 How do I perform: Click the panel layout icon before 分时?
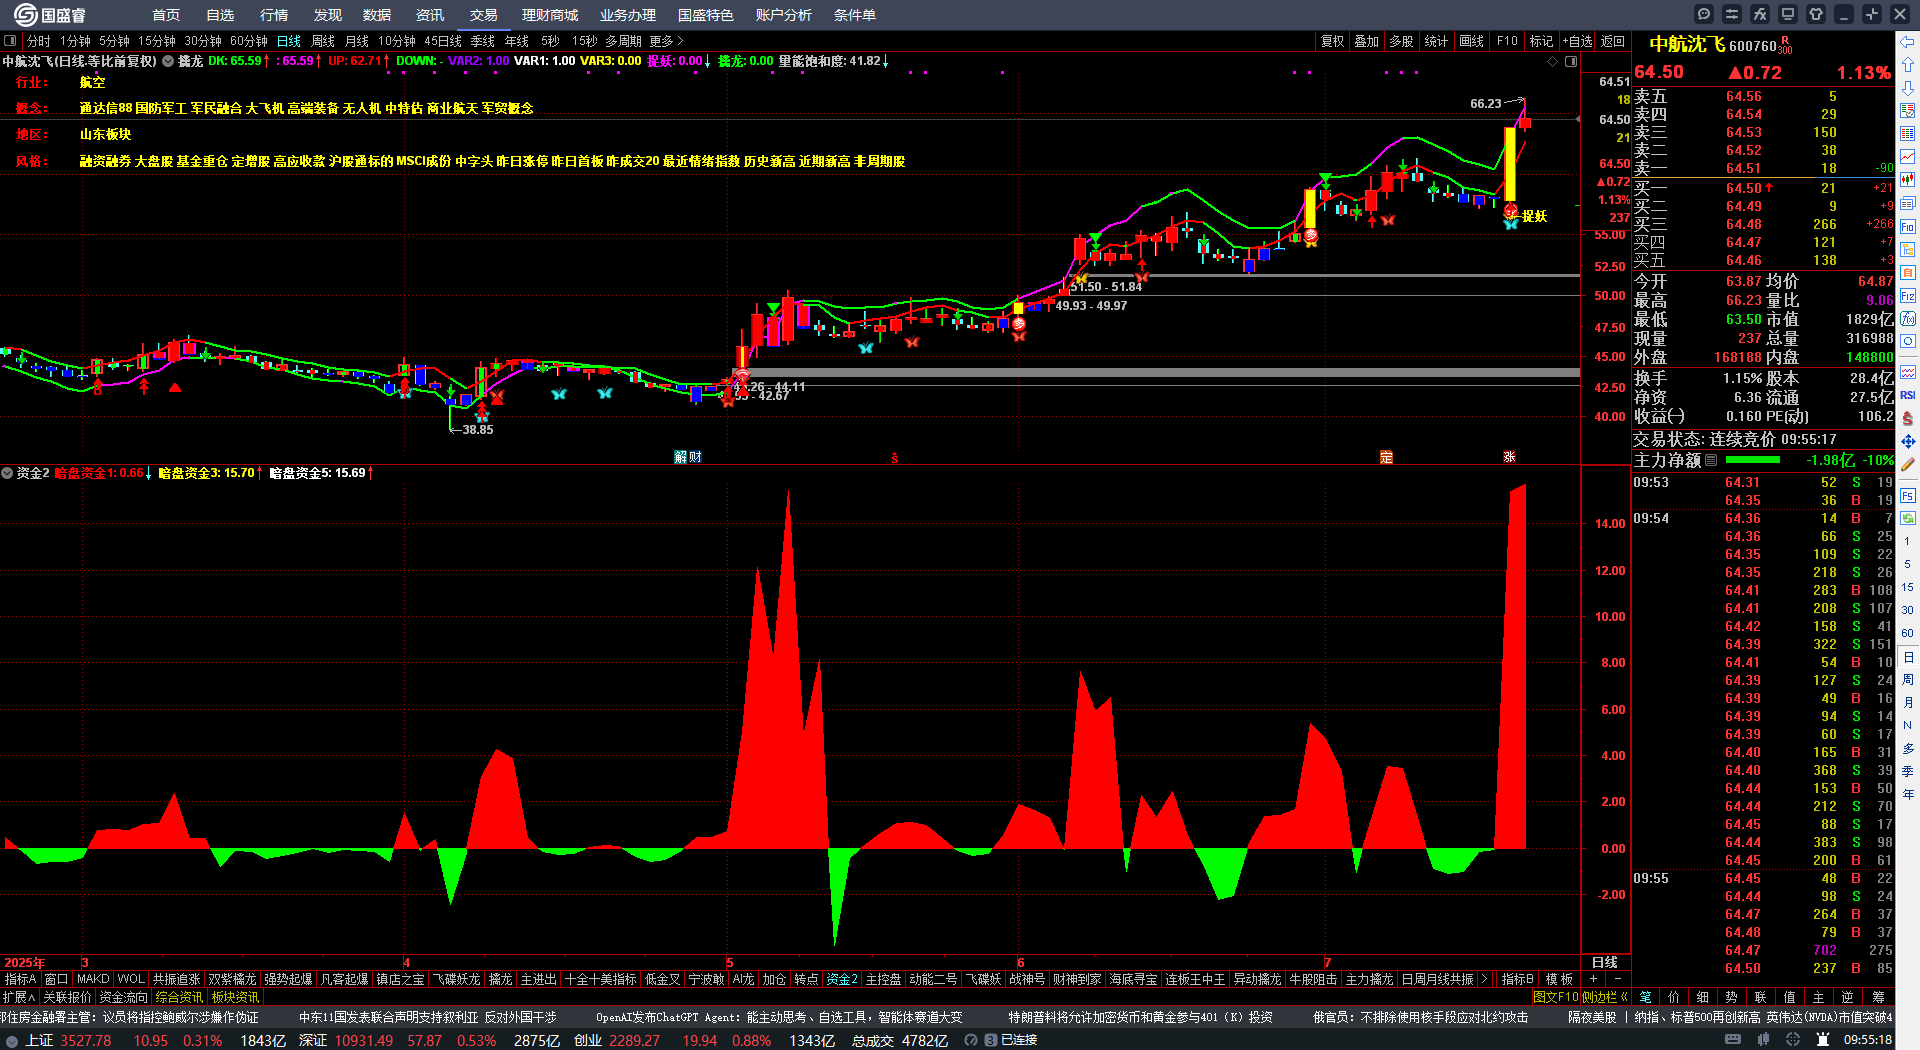[10, 41]
